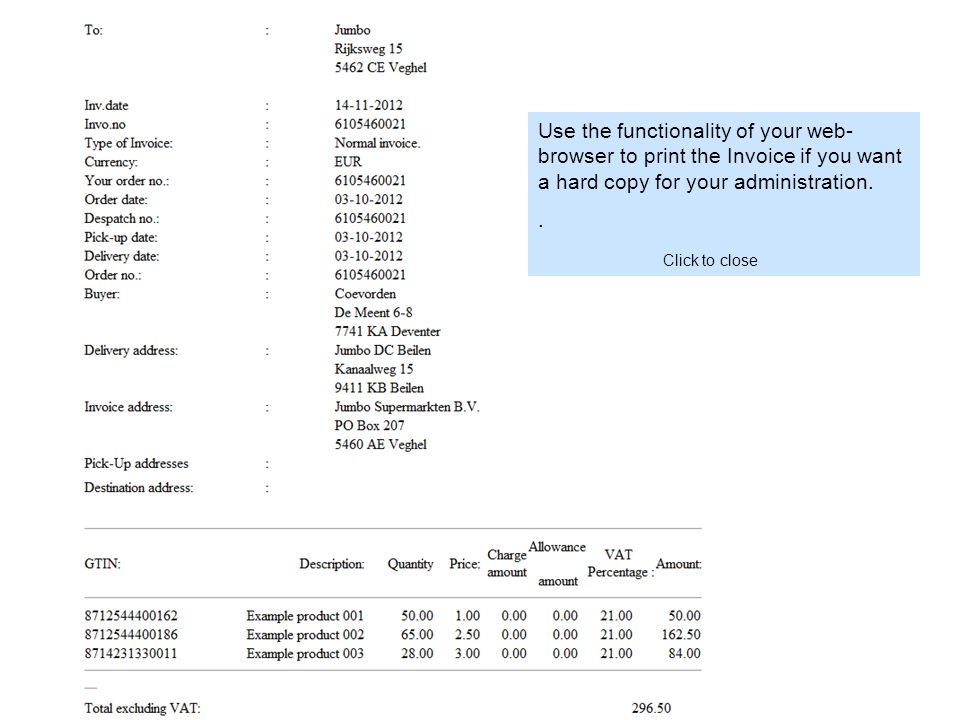The width and height of the screenshot is (960, 720).
Task: Select the Despatch no. value 6105460021
Action: click(x=370, y=219)
